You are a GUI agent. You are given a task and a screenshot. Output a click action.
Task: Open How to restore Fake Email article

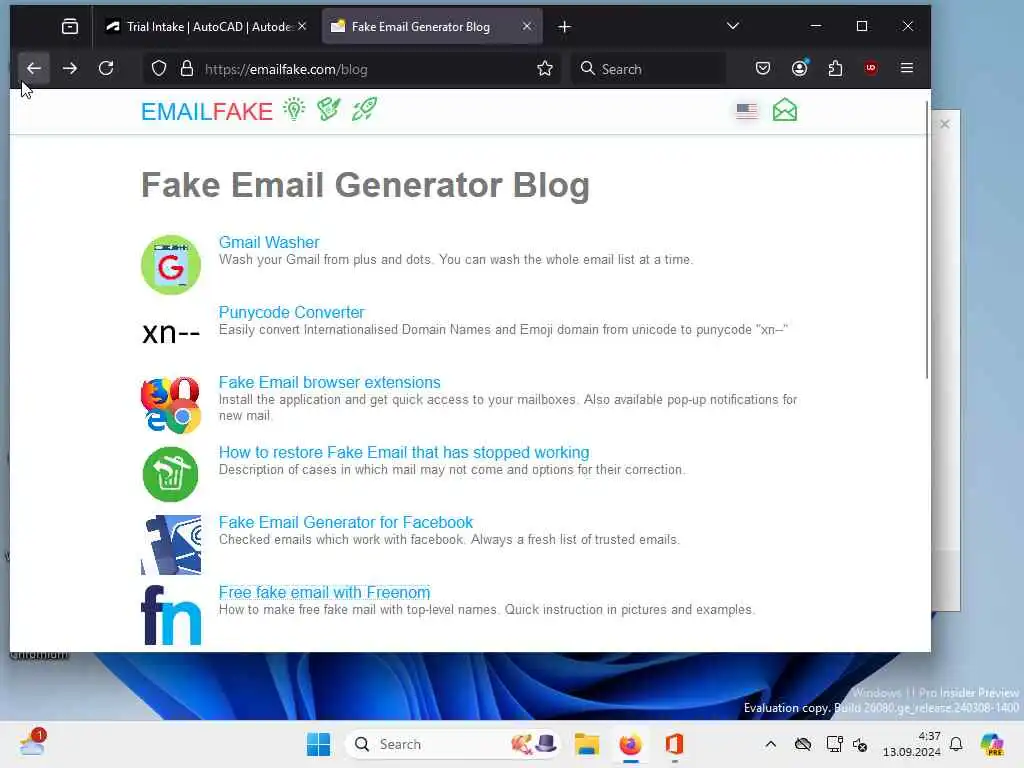pyautogui.click(x=404, y=452)
